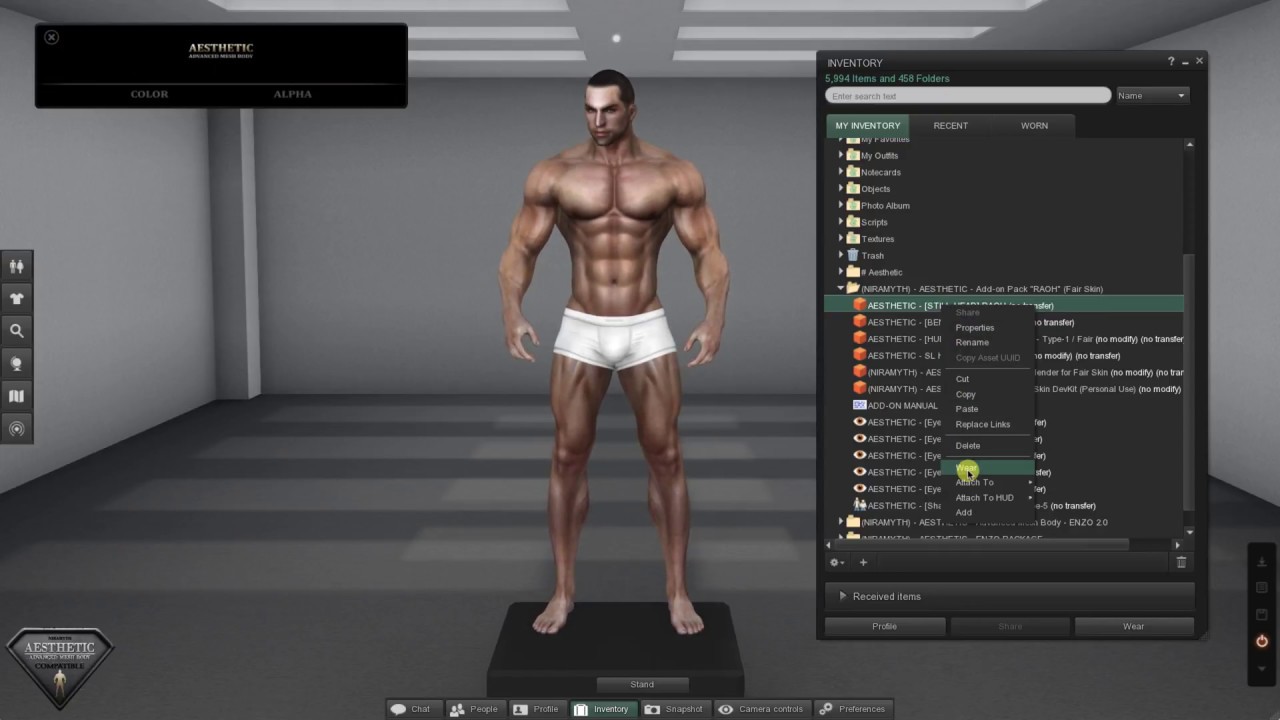
Task: Click the Trash folder bin icon
Action: [x=853, y=255]
